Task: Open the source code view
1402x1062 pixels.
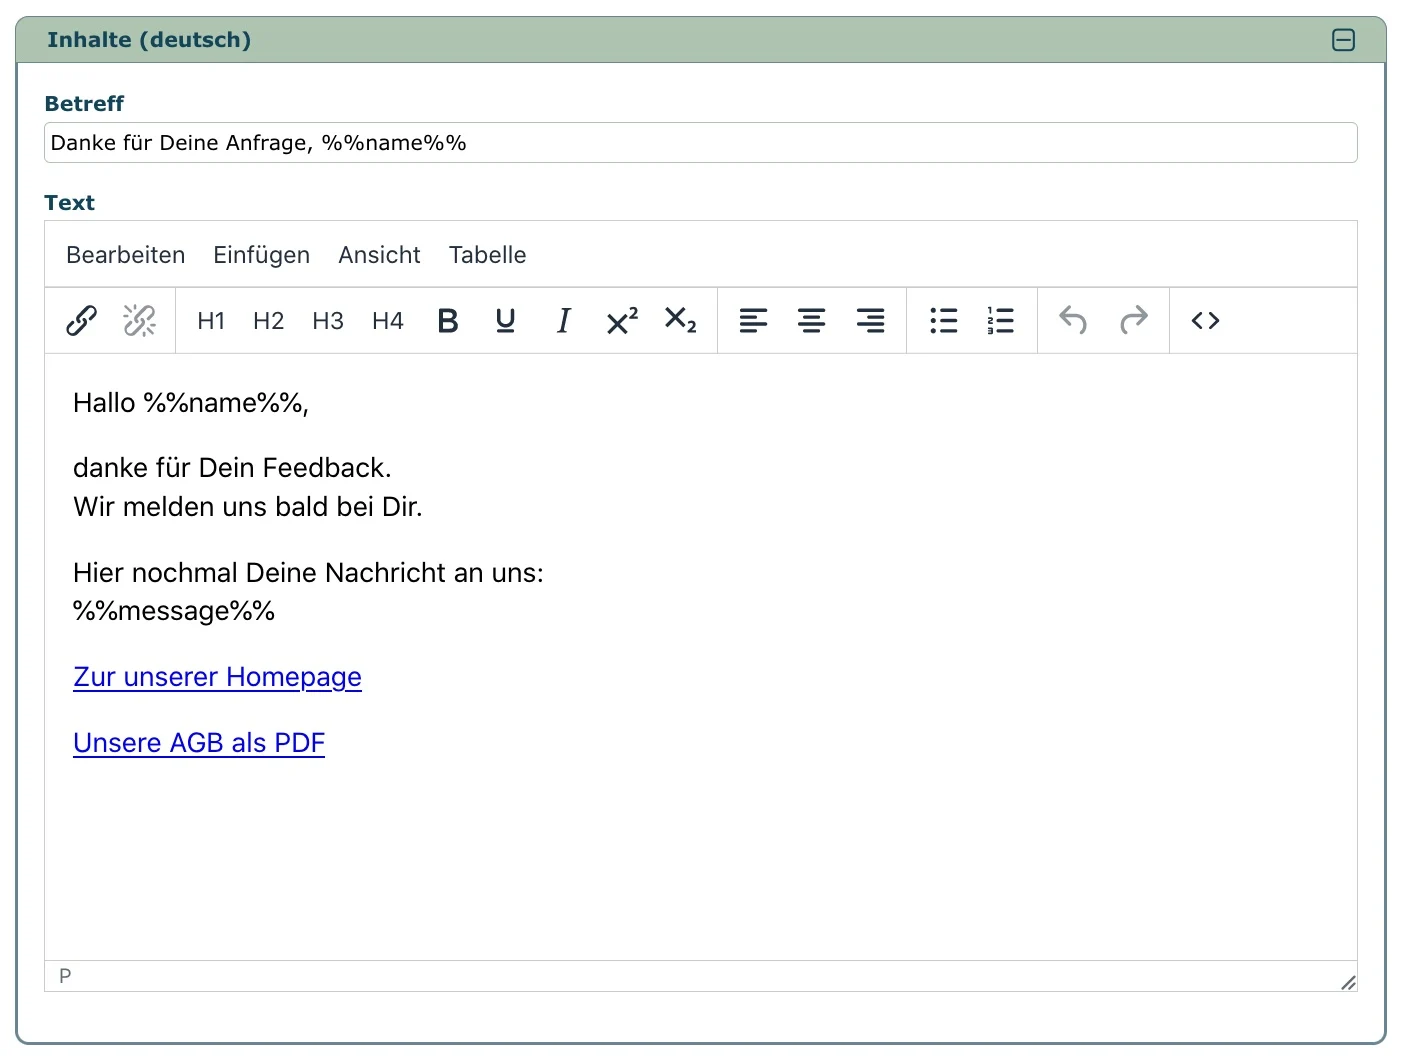Action: pos(1205,321)
